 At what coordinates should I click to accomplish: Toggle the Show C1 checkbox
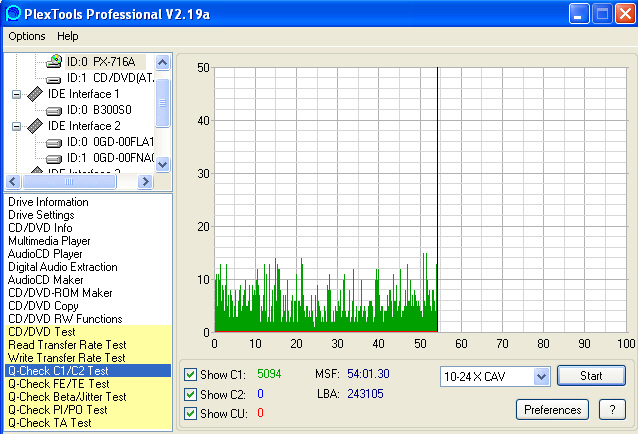click(190, 374)
